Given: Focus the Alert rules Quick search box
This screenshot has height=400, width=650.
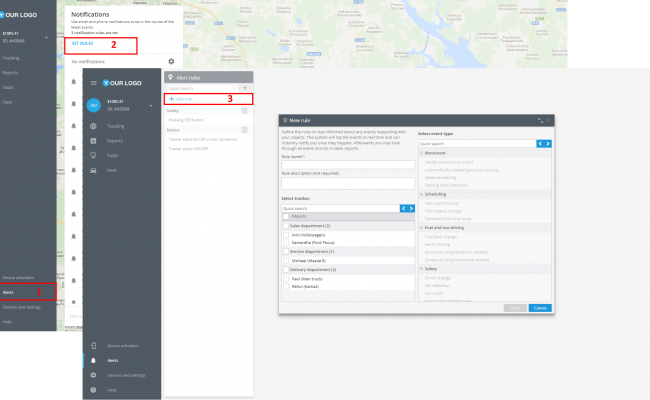Looking at the screenshot, I should [202, 88].
